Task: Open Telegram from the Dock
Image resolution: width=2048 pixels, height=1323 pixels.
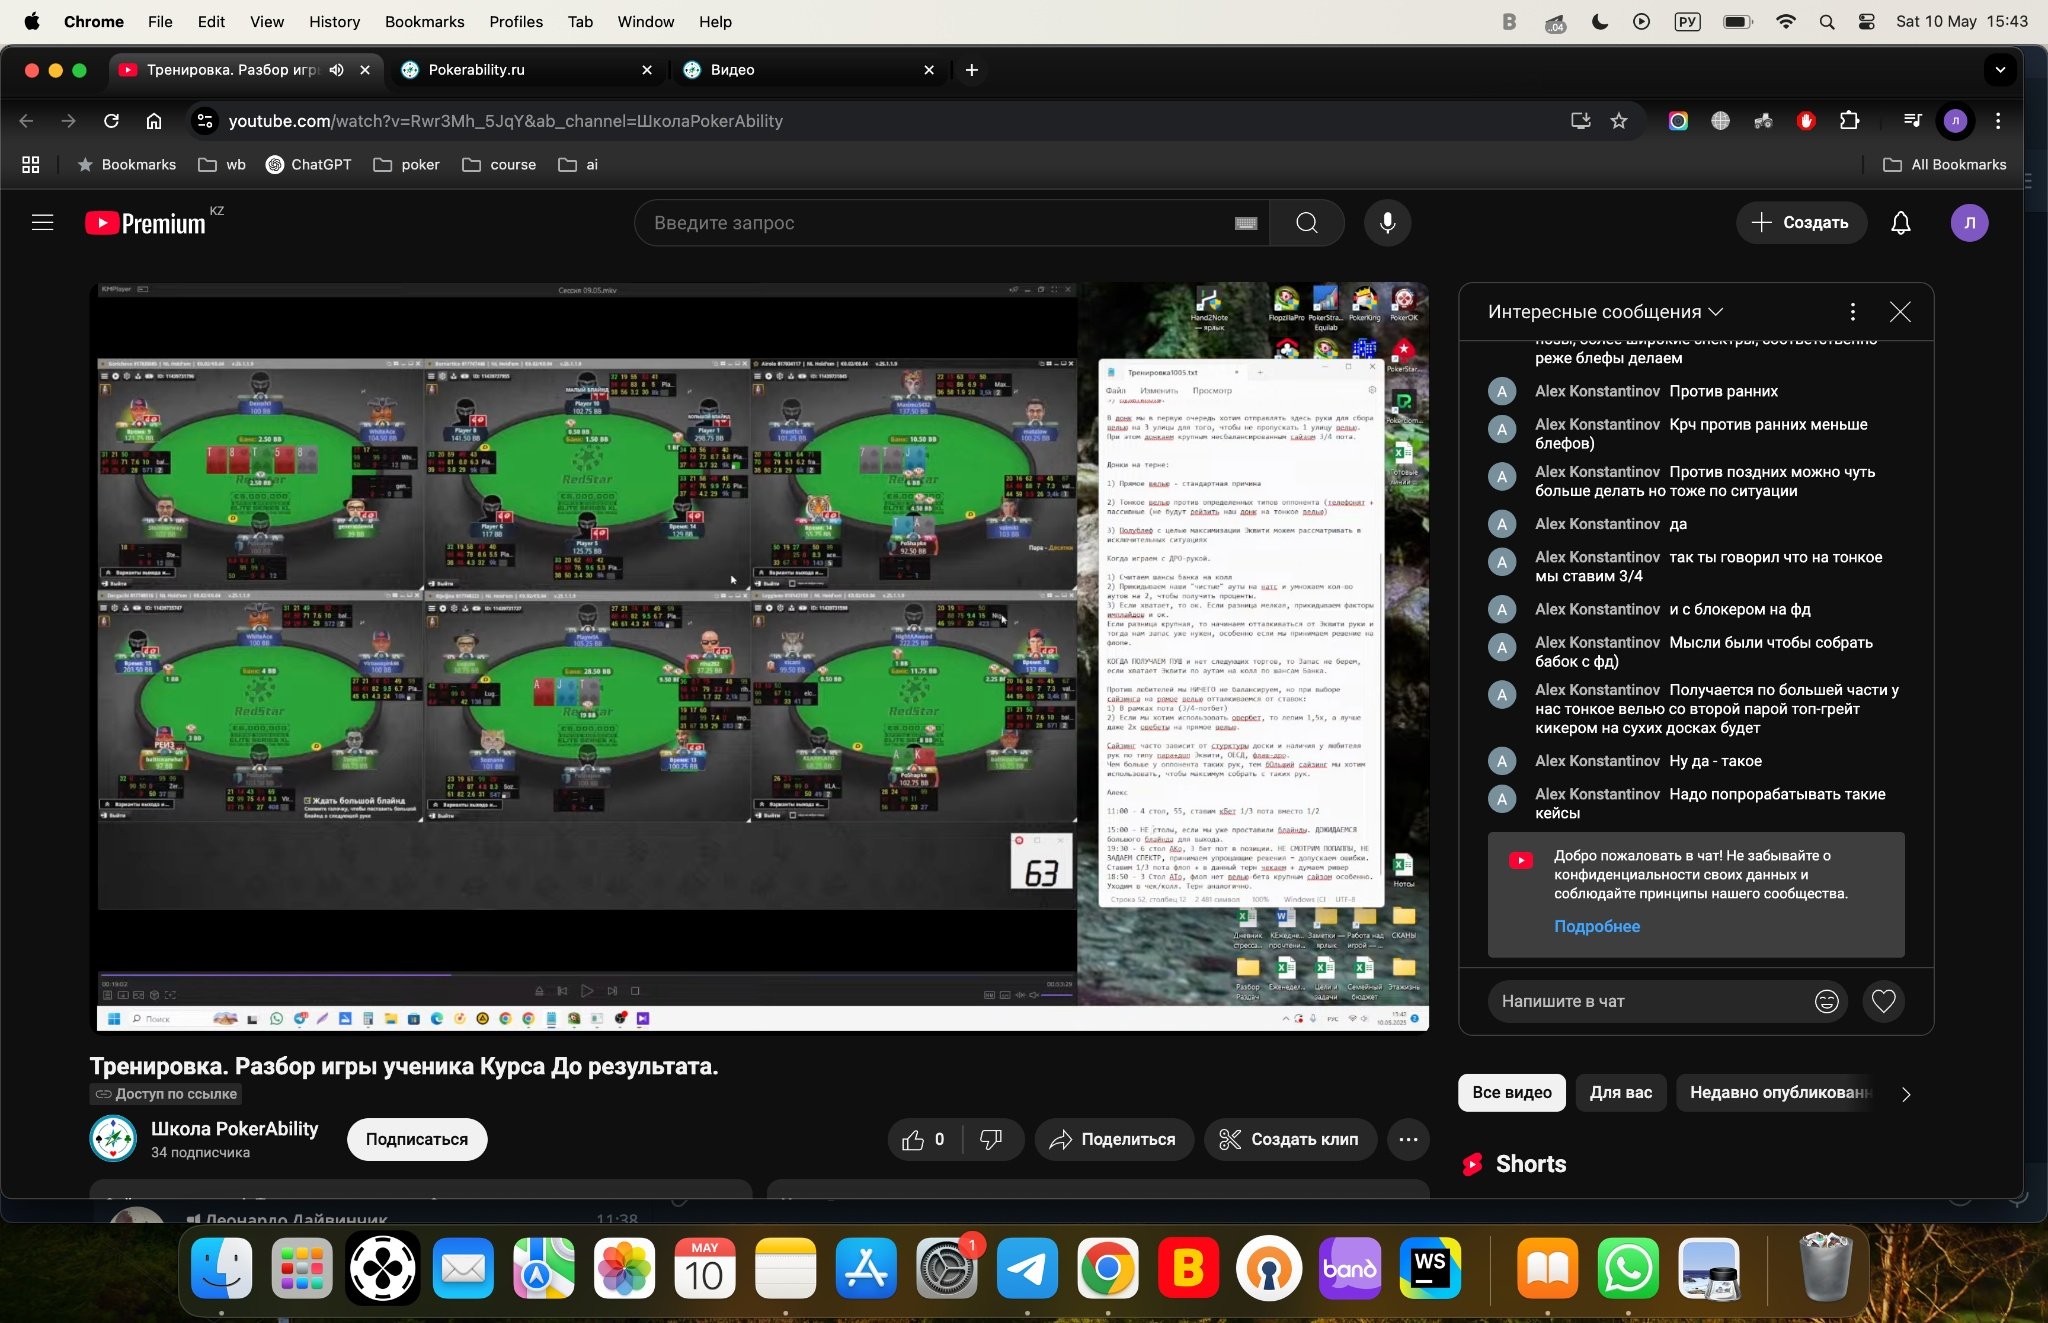Action: [1026, 1268]
